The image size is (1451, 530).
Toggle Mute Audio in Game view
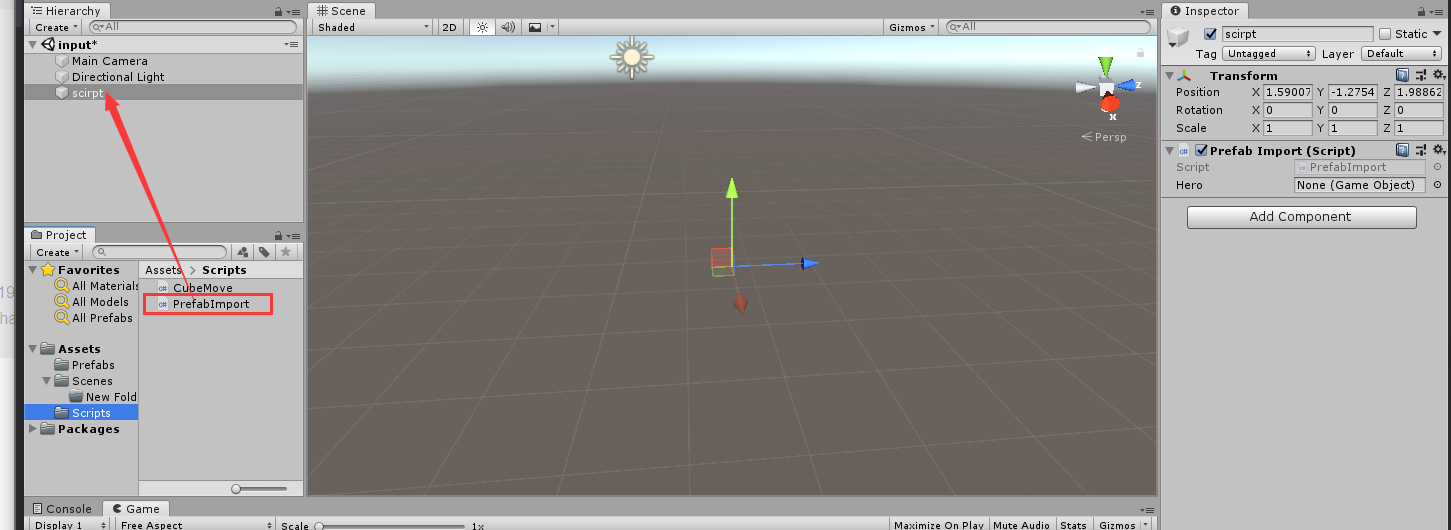[1020, 525]
